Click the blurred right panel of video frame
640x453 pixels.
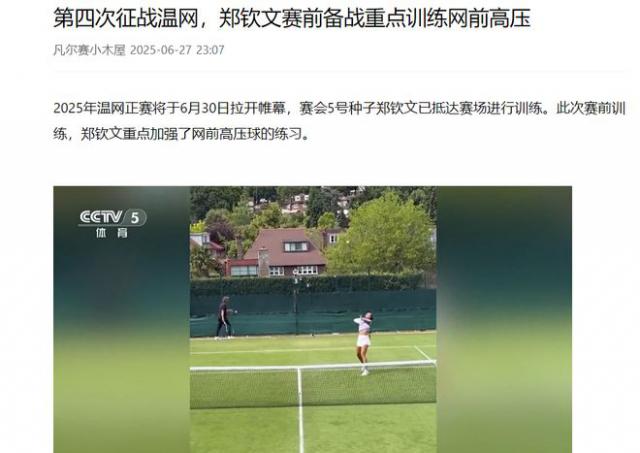[504, 319]
